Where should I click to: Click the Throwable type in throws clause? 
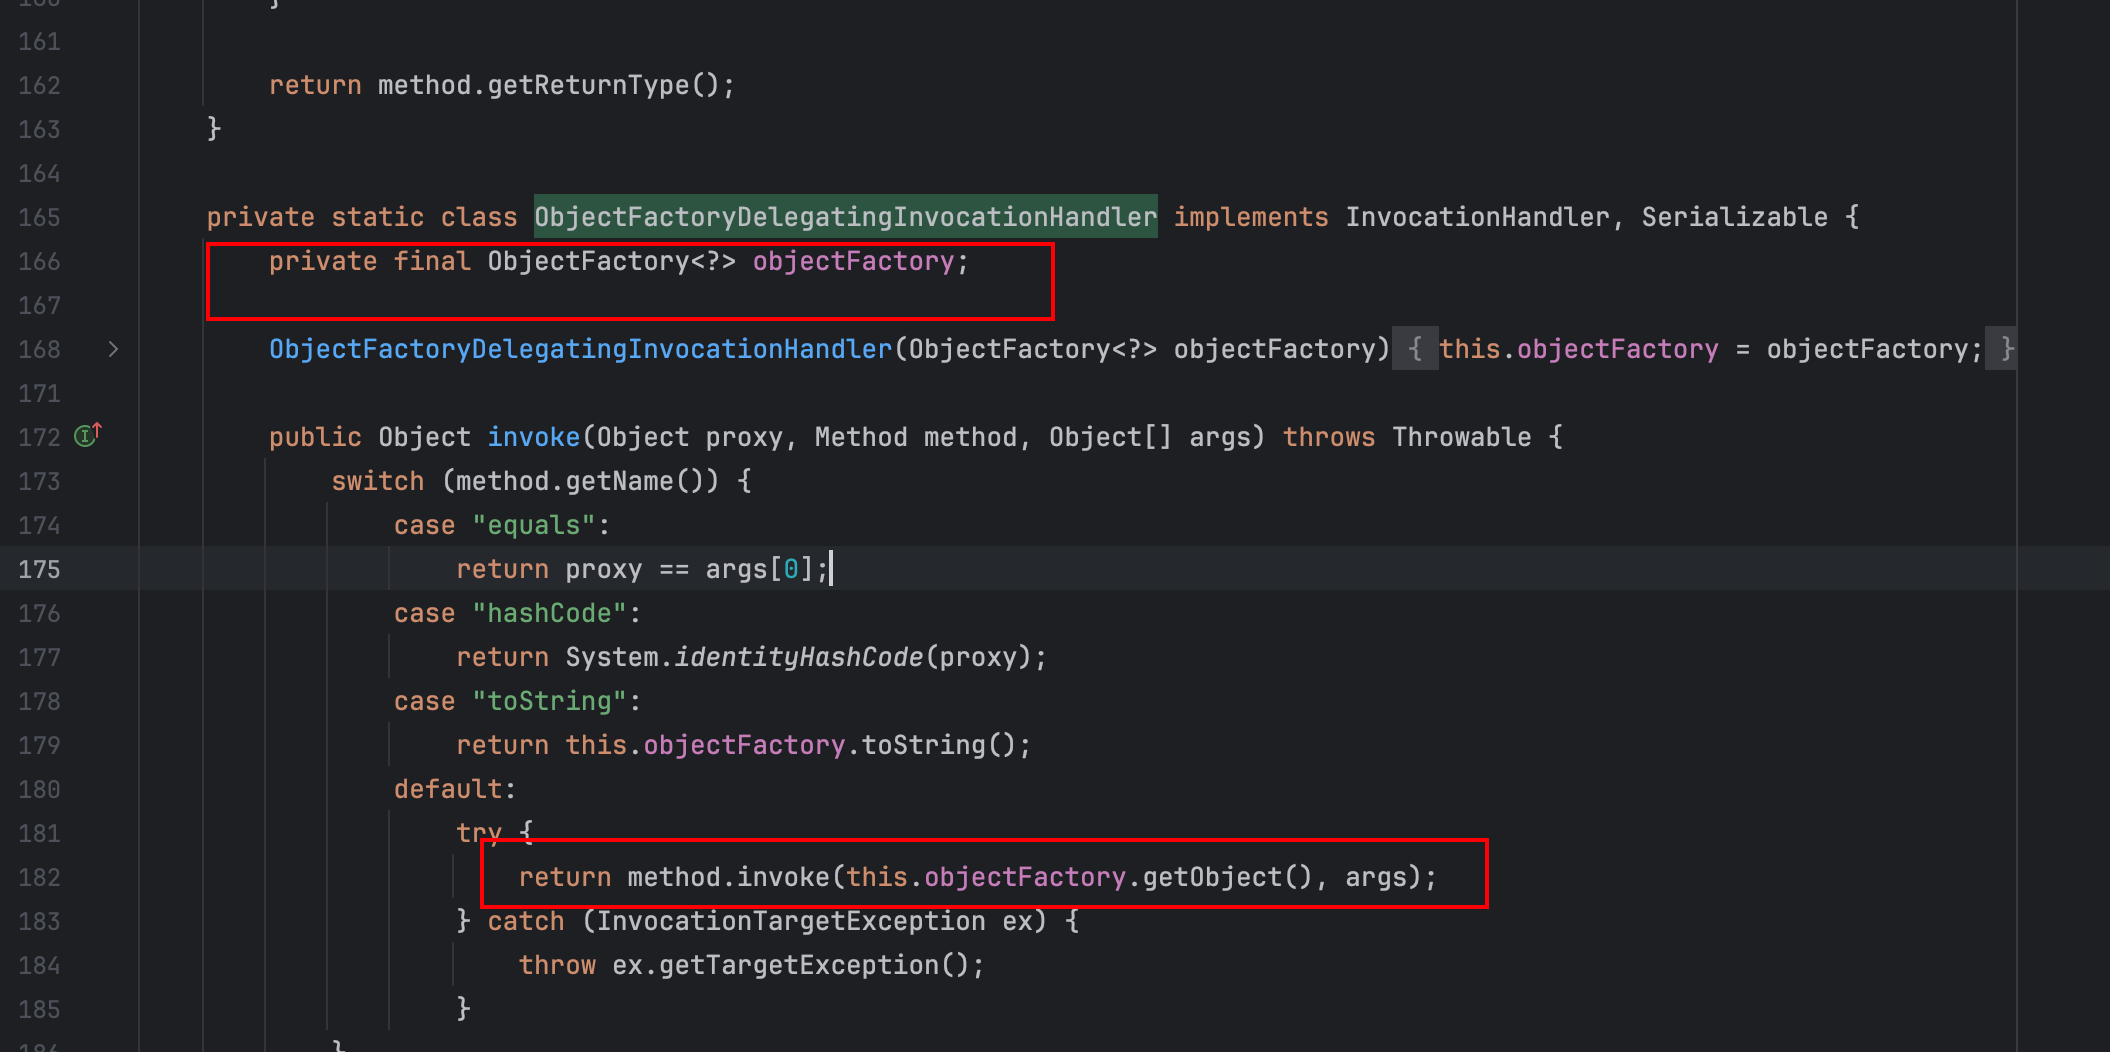coord(1461,437)
